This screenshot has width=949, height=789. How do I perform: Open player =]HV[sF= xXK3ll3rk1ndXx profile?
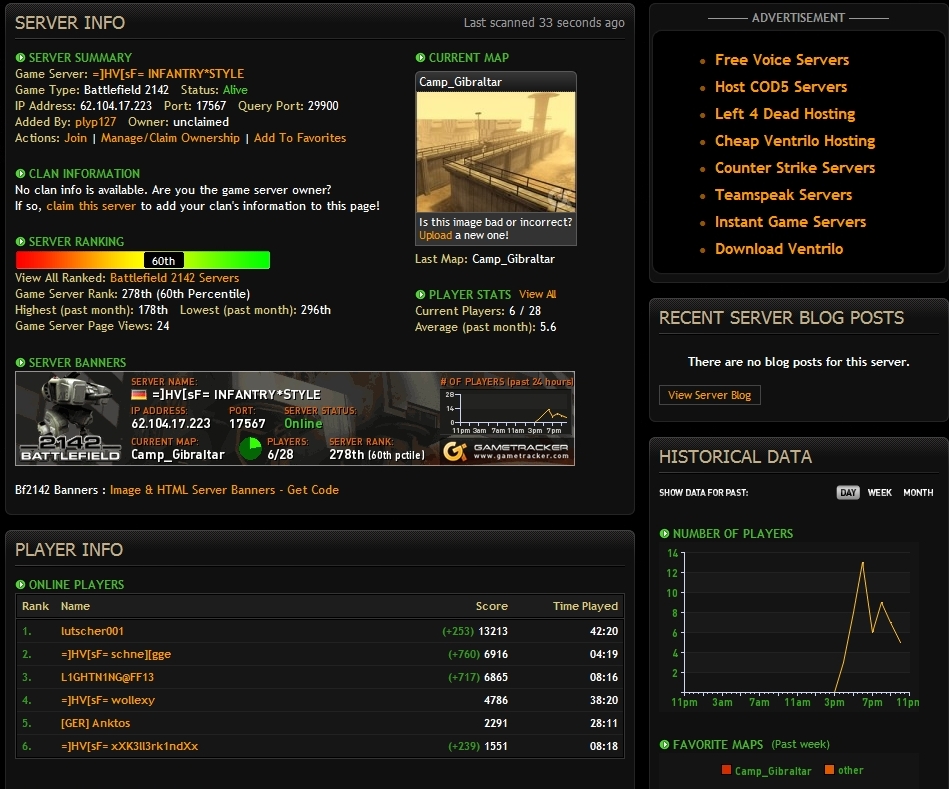click(x=130, y=746)
